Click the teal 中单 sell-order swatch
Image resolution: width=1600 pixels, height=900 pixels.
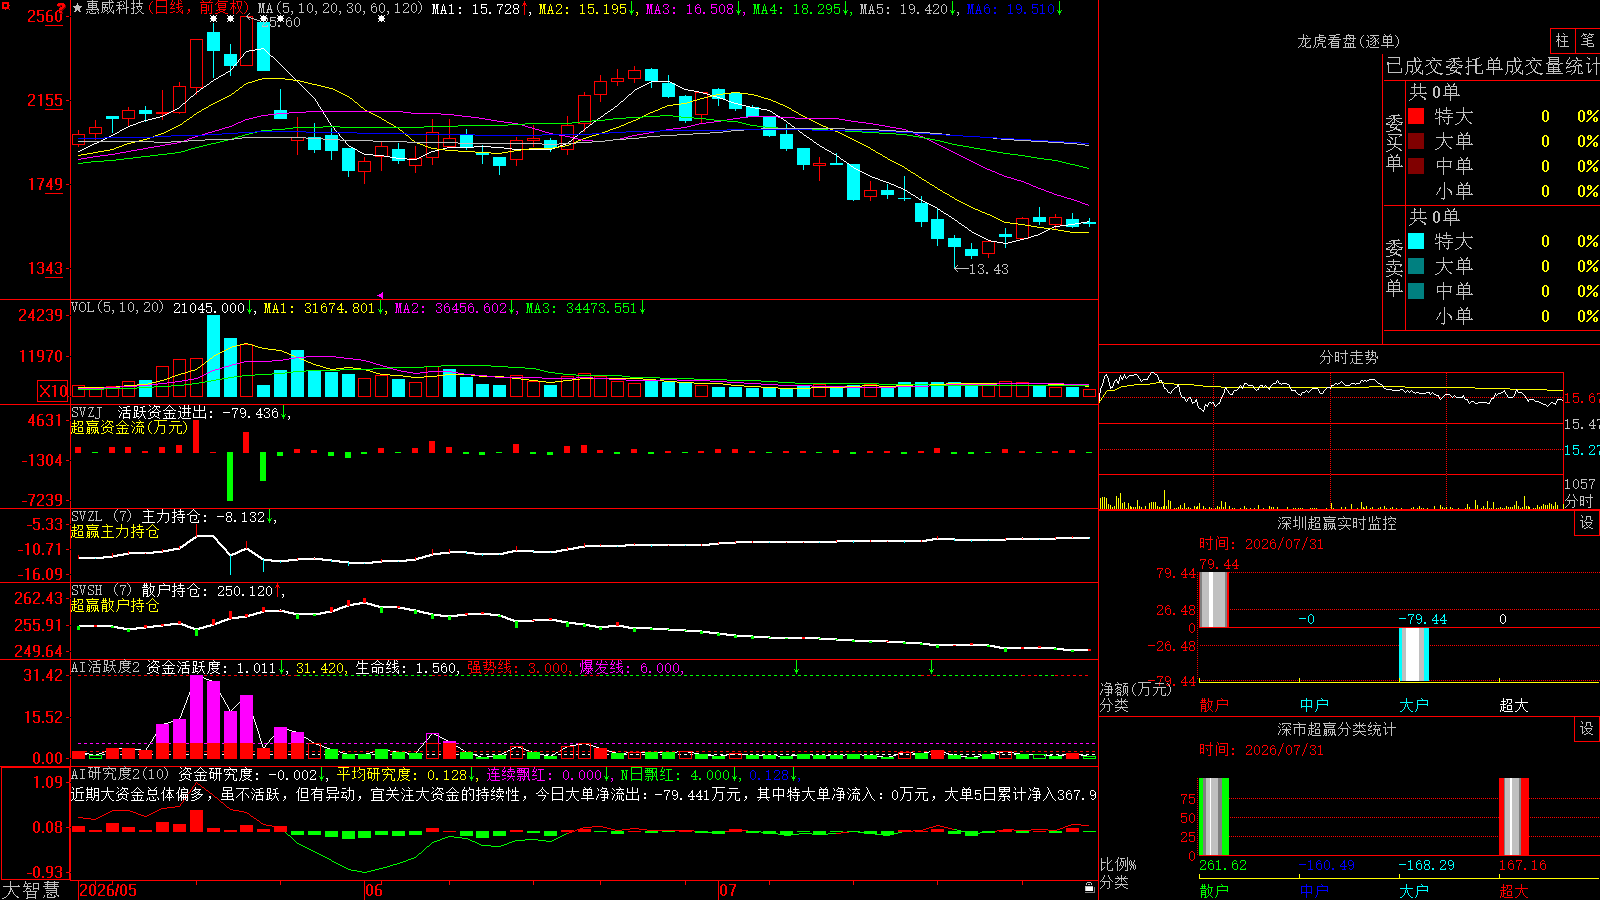pos(1416,291)
